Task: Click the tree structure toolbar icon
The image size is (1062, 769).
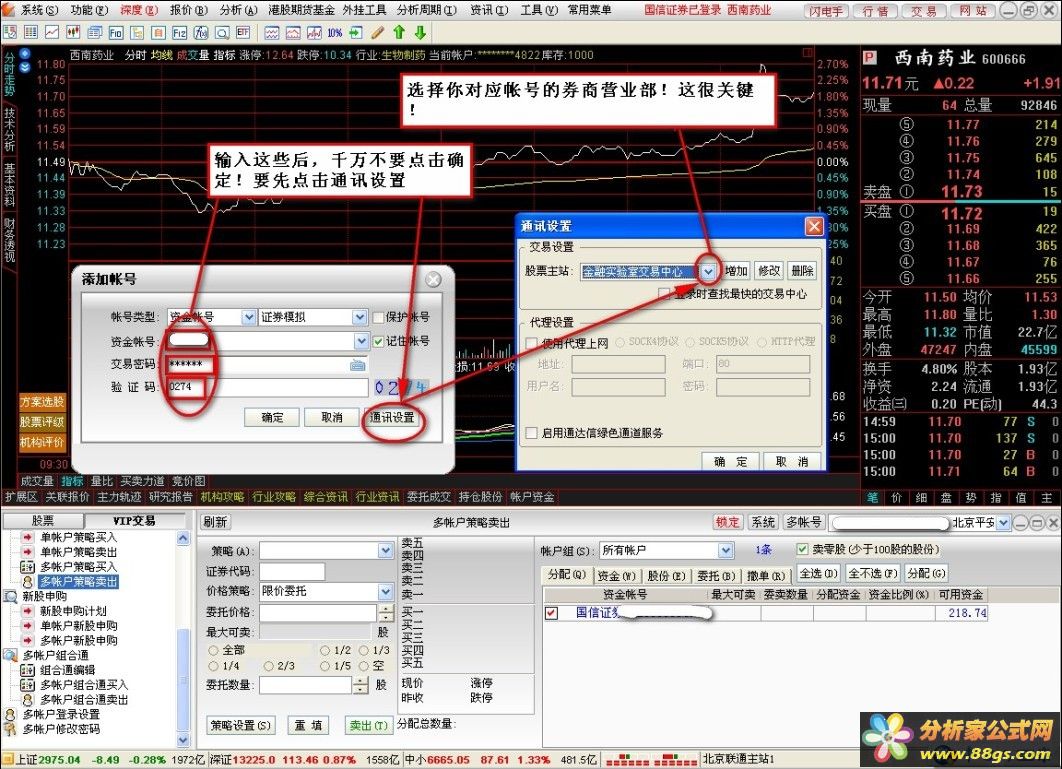Action: pos(137,32)
